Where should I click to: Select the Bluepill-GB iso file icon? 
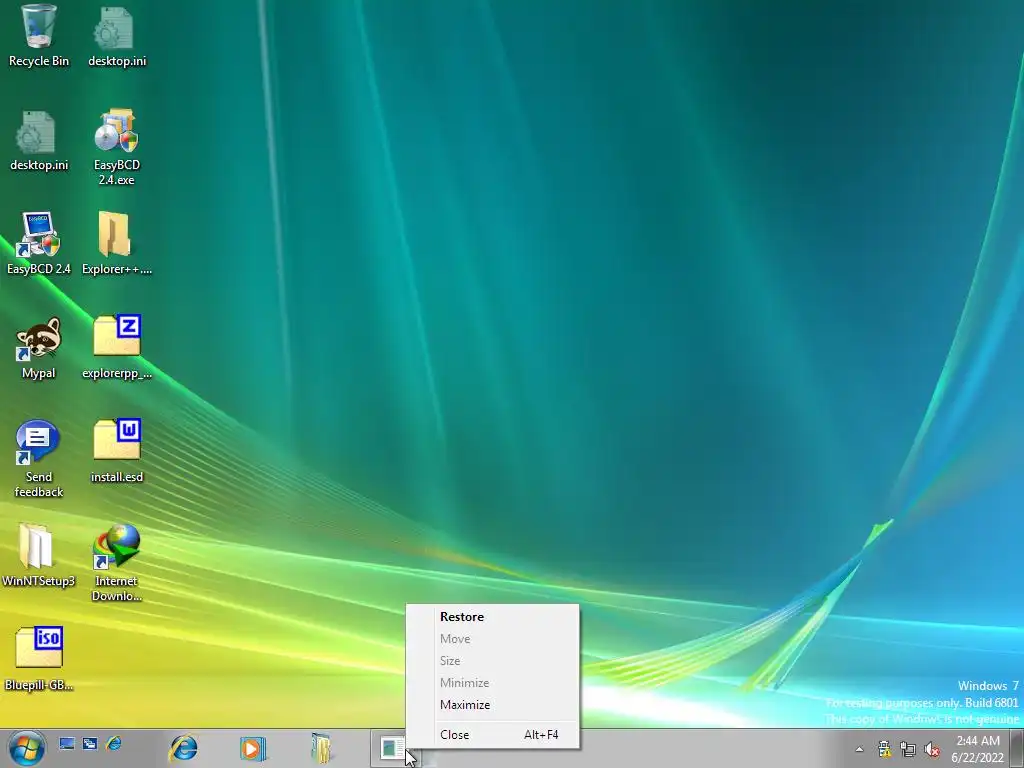39,660
